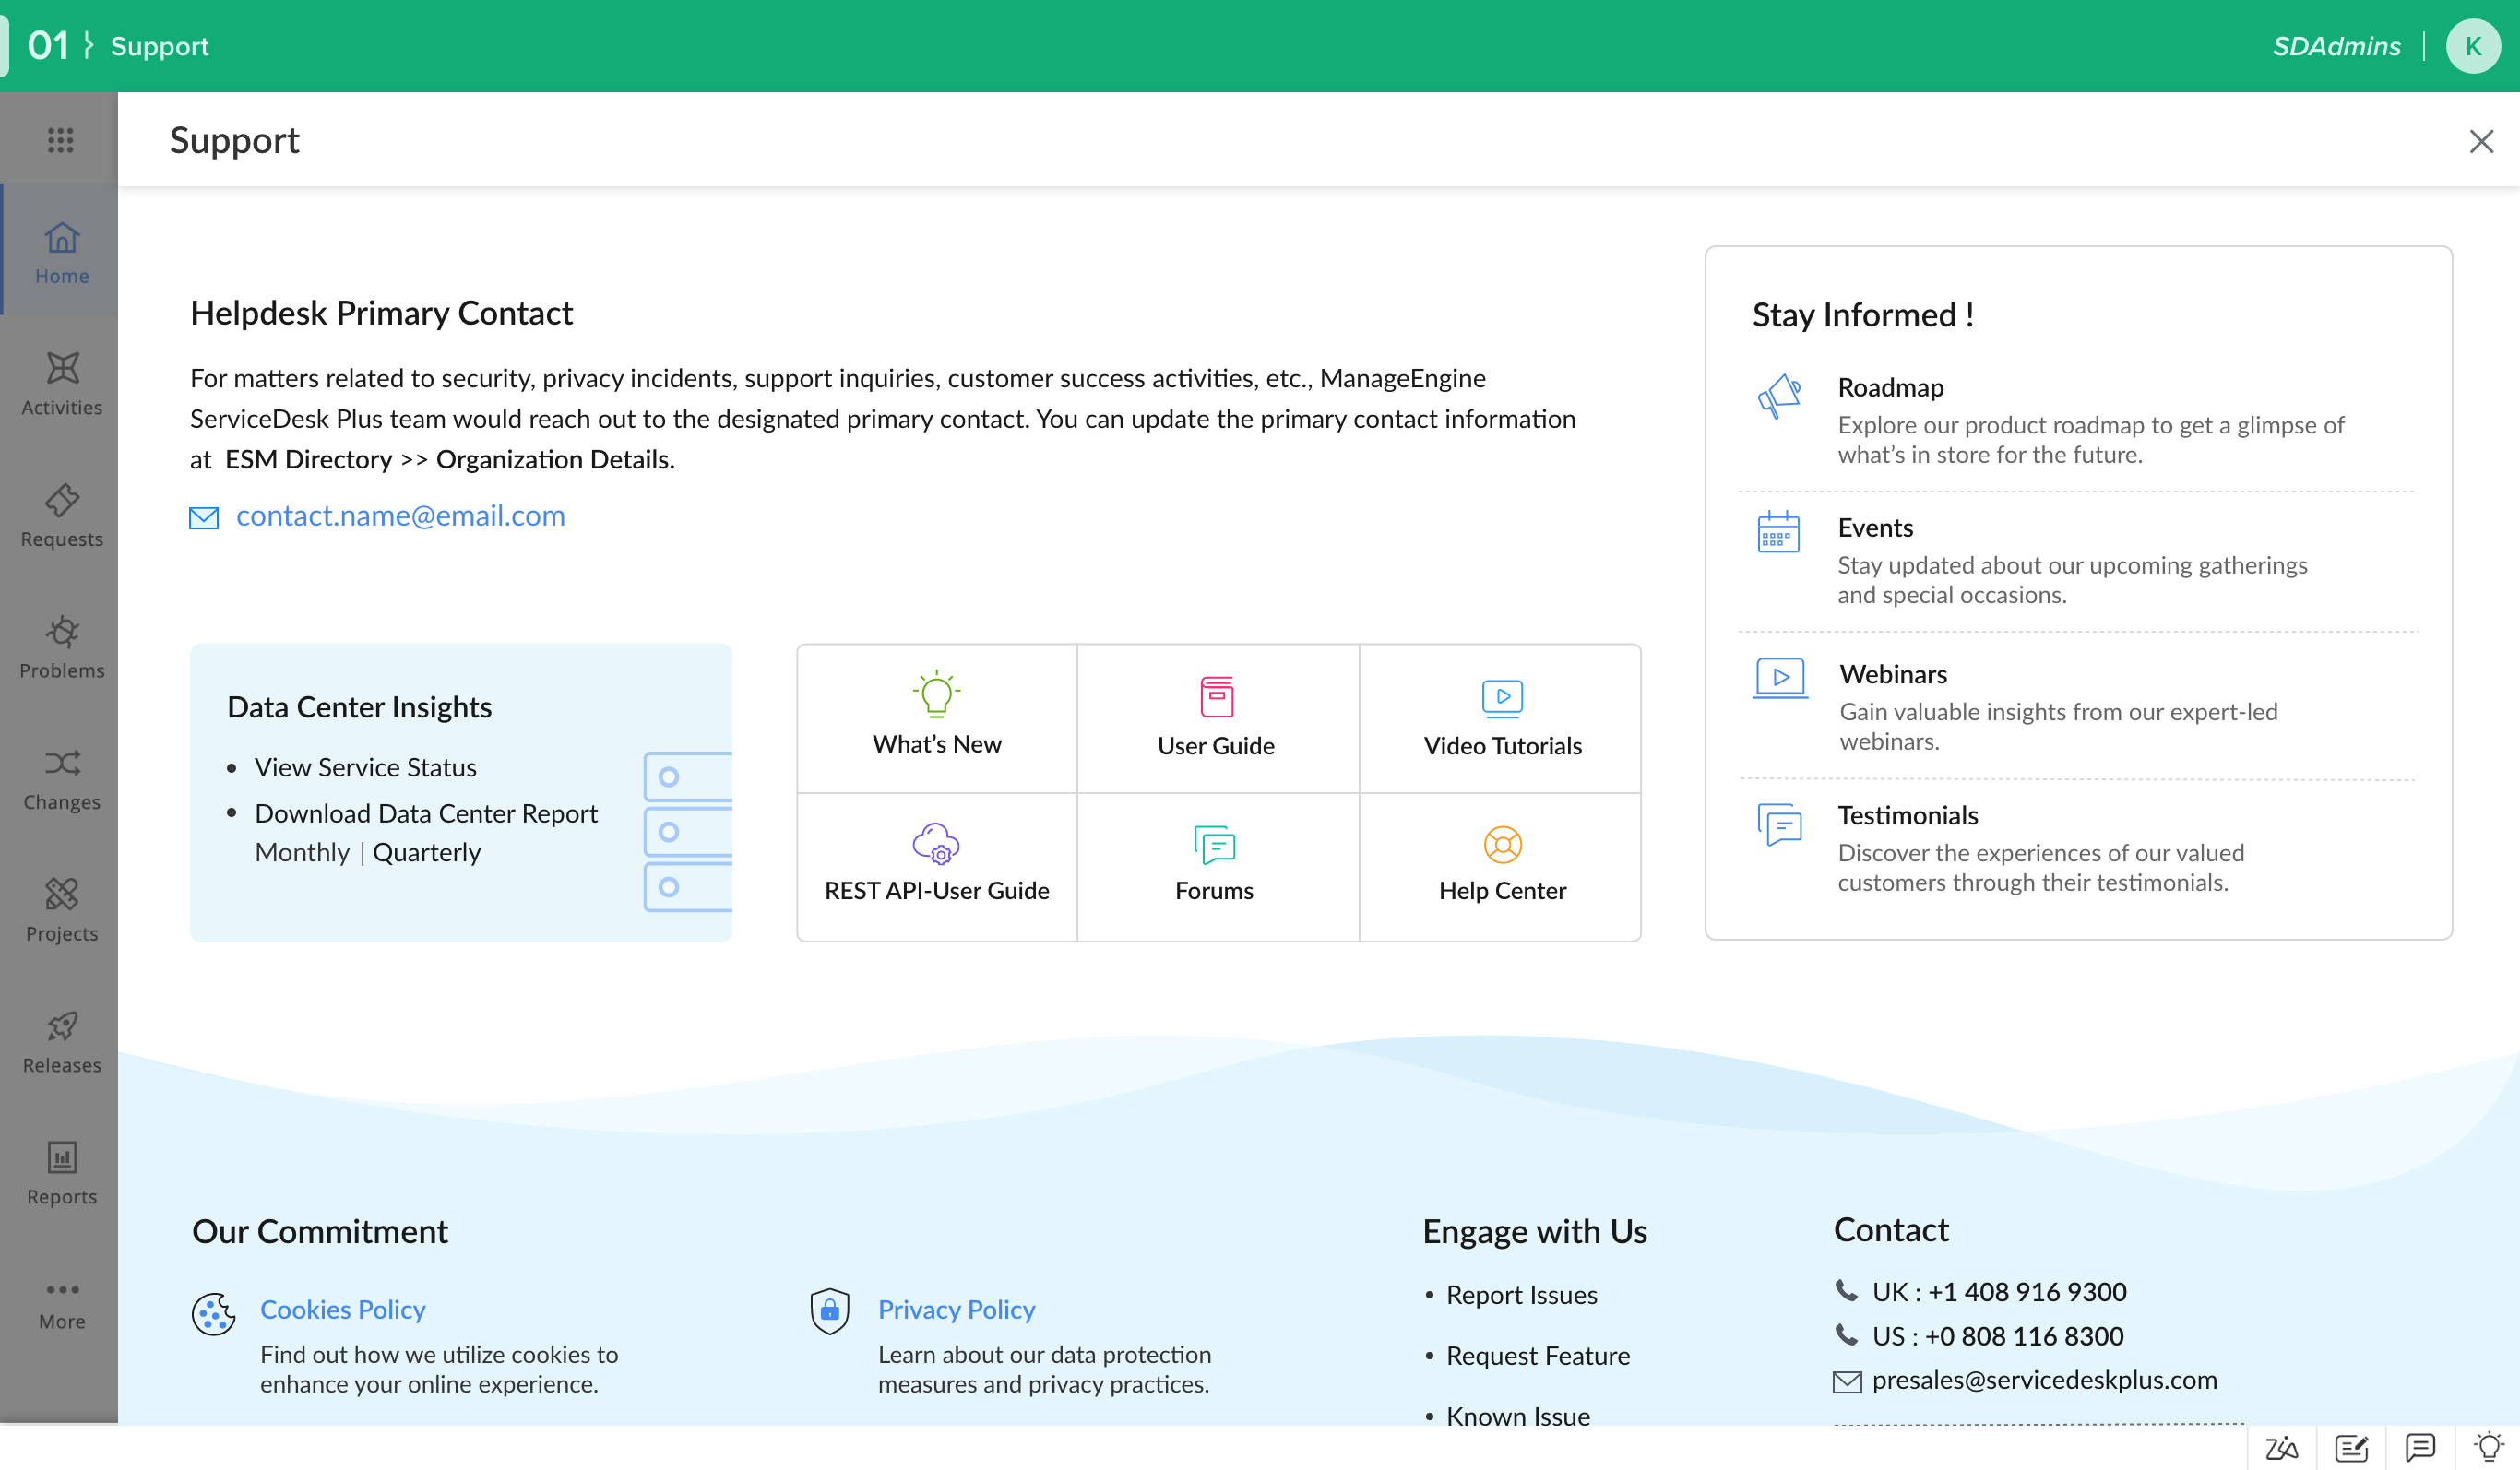This screenshot has width=2520, height=1470.
Task: Open Changes module in sidebar
Action: (x=61, y=779)
